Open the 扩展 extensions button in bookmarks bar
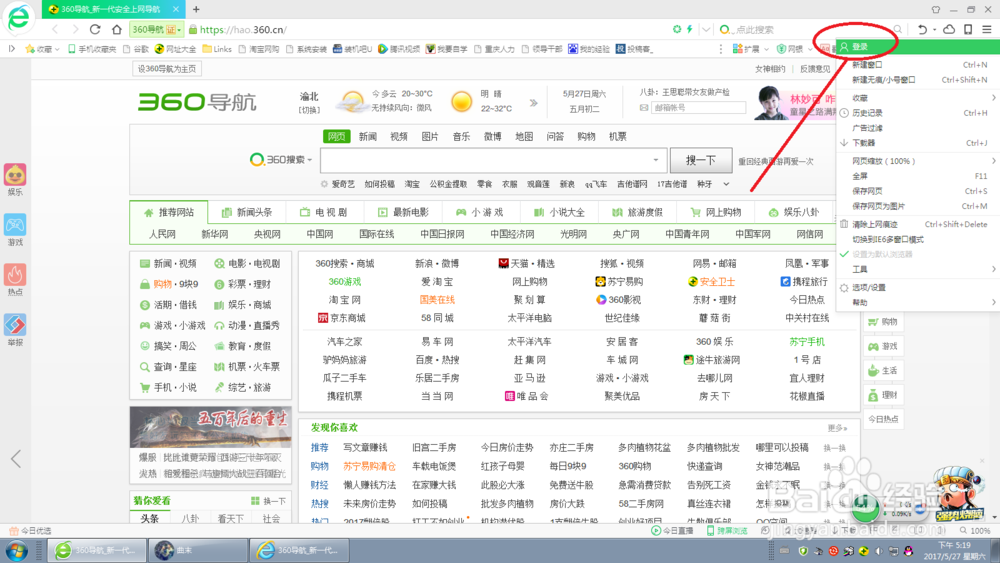1000x563 pixels. (x=749, y=49)
